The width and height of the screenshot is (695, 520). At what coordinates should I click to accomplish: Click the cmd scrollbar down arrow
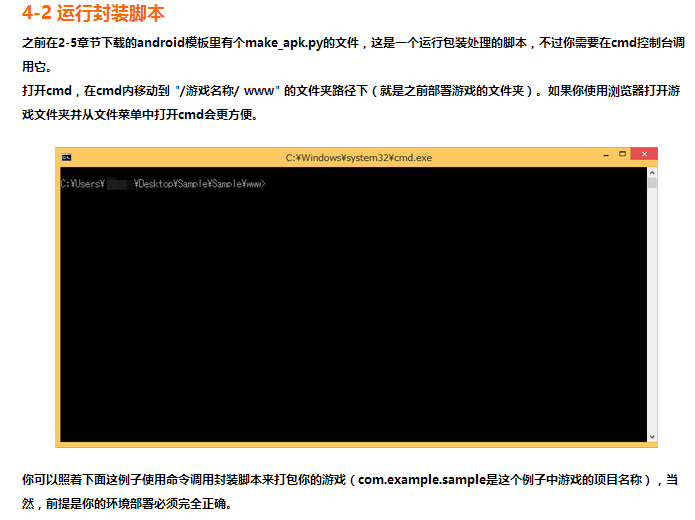click(652, 437)
